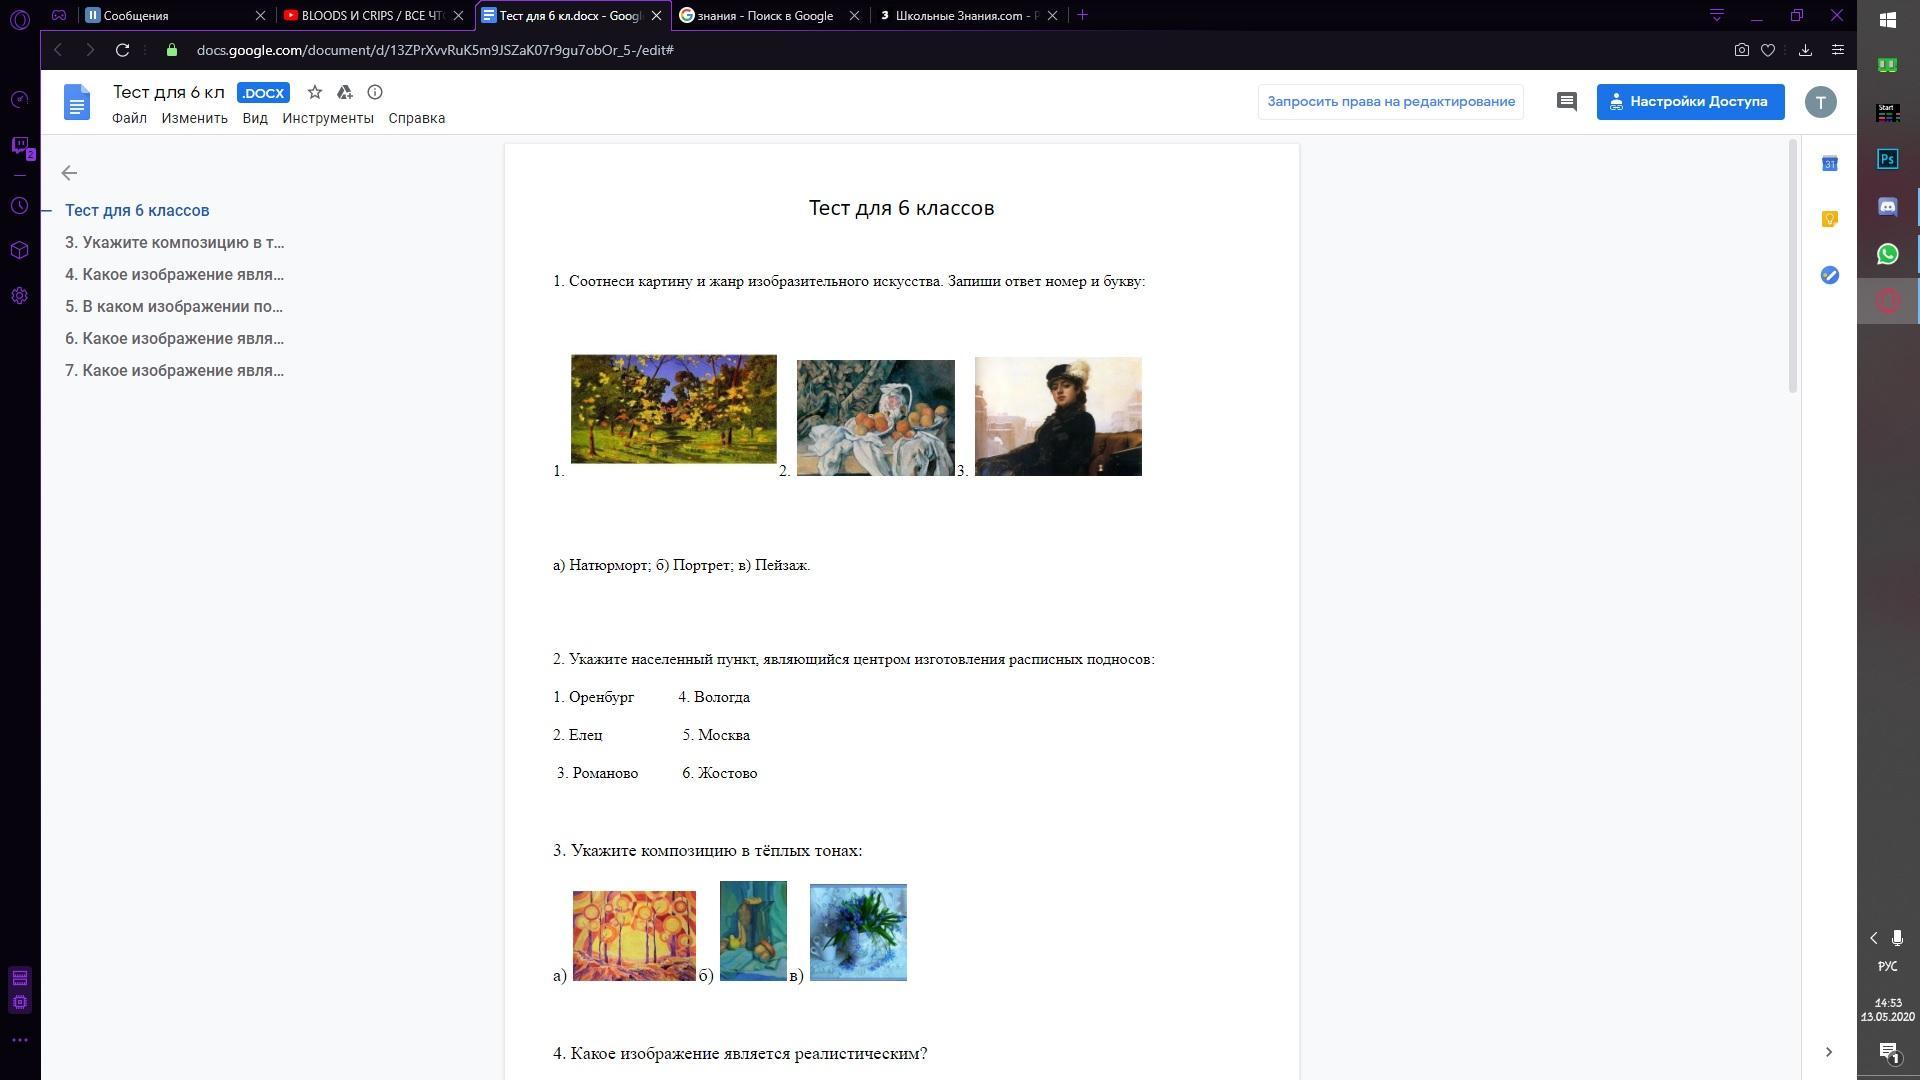1920x1080 pixels.
Task: Select the portrait painting image 3
Action: pyautogui.click(x=1058, y=416)
